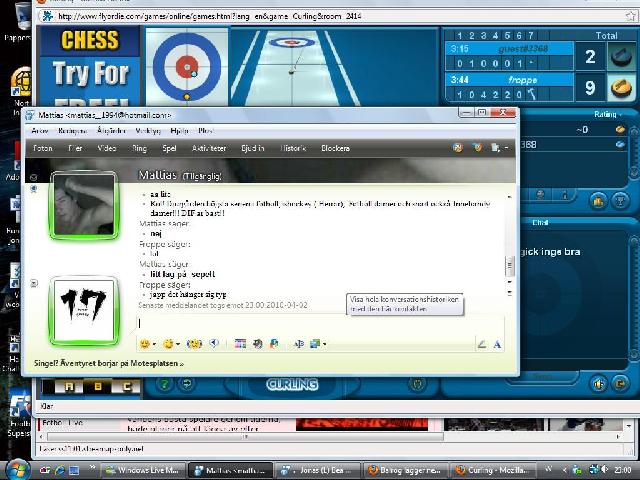
Task: Click Blockera to block contact
Action: (335, 148)
